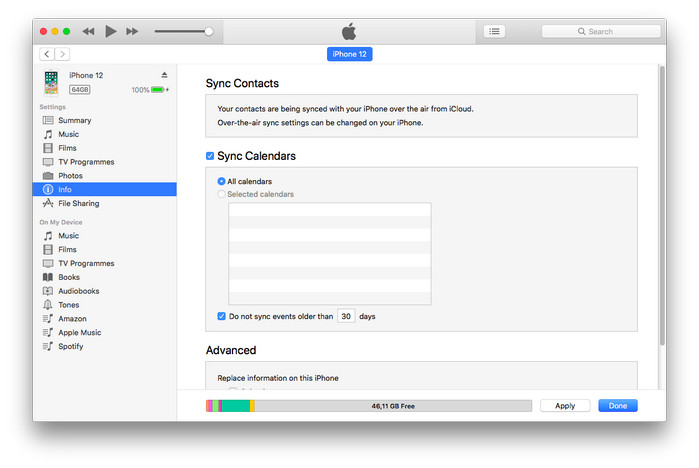Open Audiobooks on the device
This screenshot has width=699, height=468.
coord(104,291)
